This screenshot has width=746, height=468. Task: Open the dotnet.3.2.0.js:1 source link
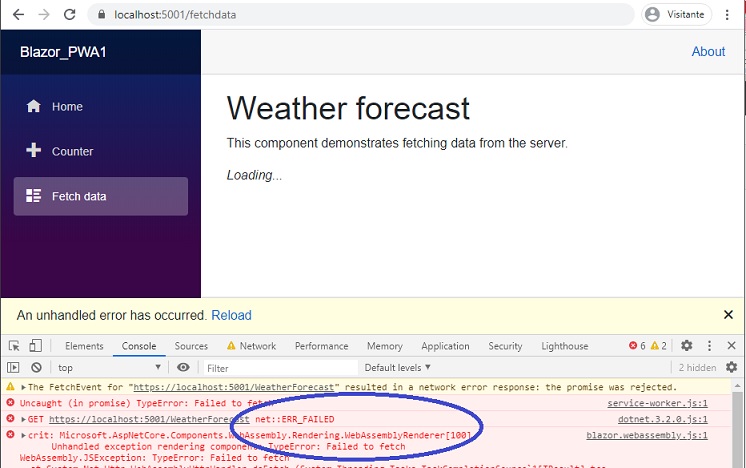click(x=663, y=419)
